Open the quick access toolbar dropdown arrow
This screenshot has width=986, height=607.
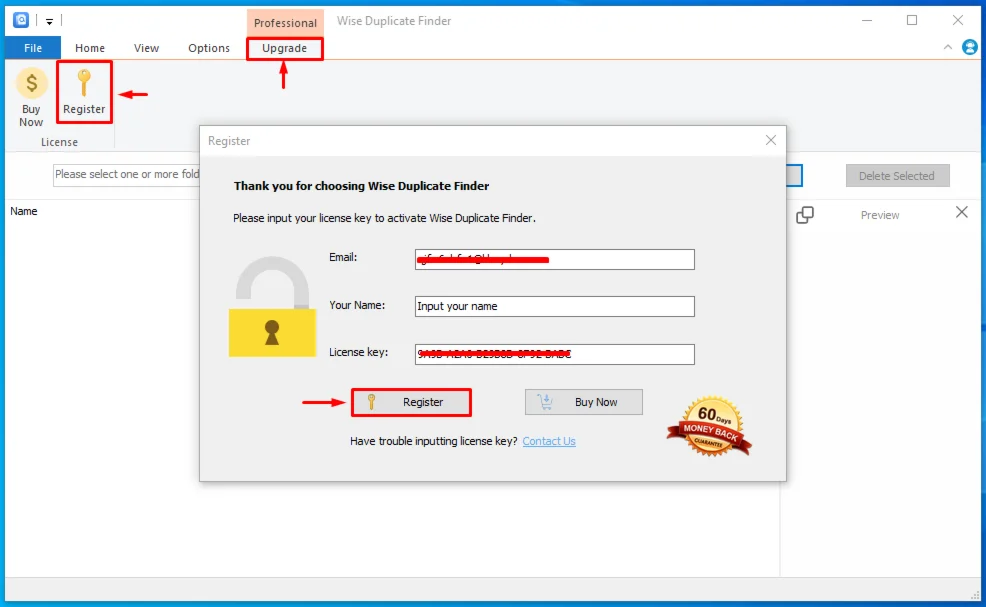click(49, 21)
